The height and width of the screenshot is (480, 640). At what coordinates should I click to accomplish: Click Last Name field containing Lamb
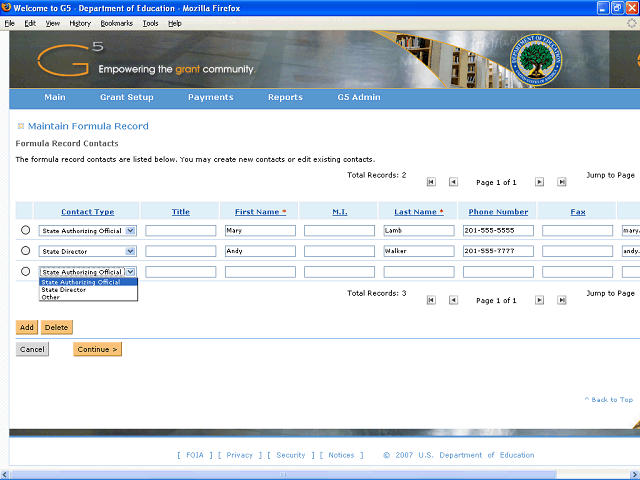tap(419, 231)
